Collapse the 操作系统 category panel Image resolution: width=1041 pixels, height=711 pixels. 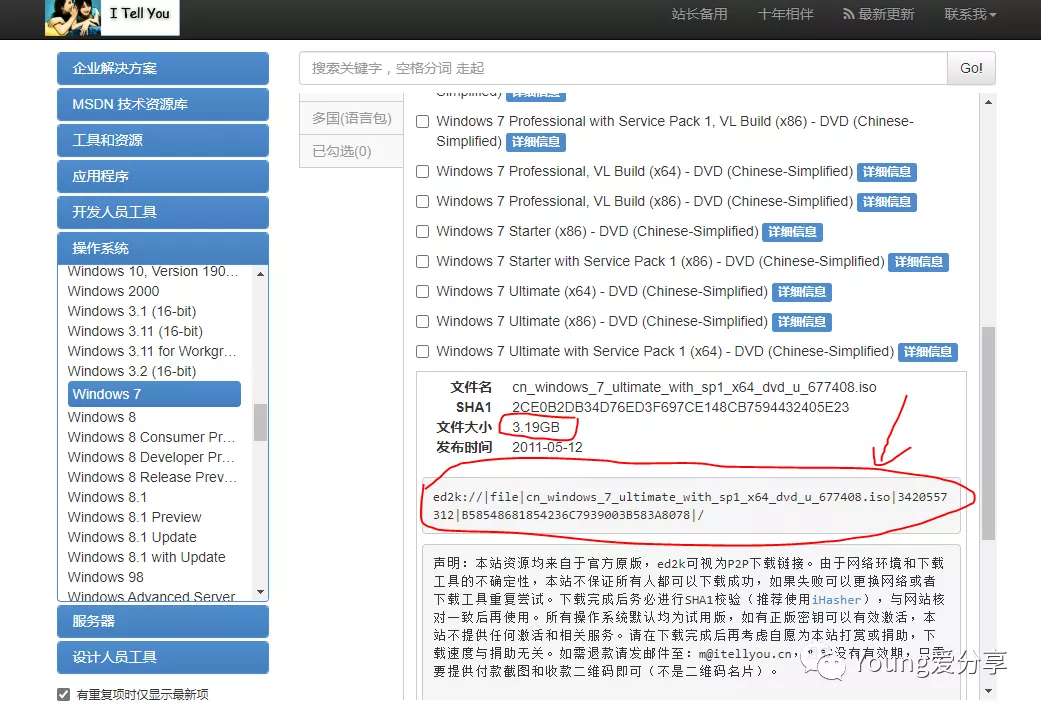click(x=163, y=248)
